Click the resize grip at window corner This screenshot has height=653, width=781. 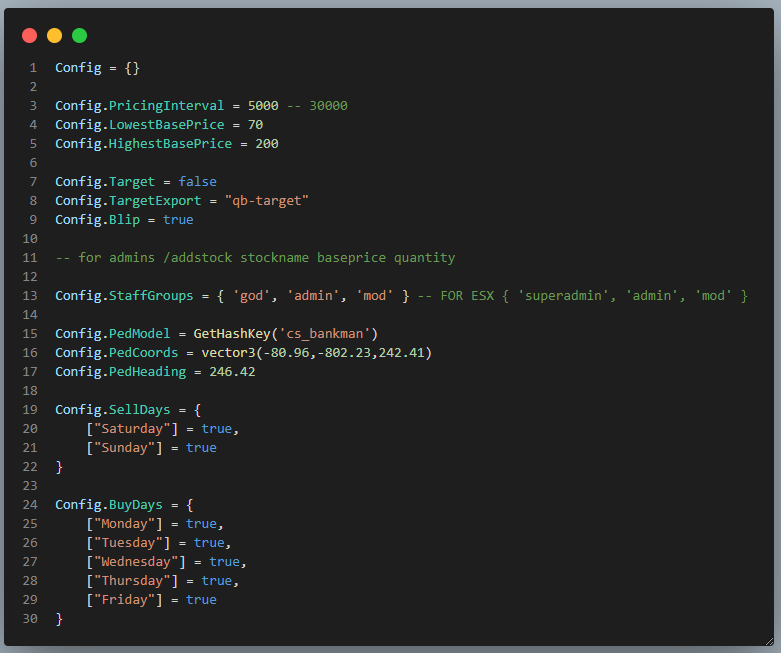769,642
